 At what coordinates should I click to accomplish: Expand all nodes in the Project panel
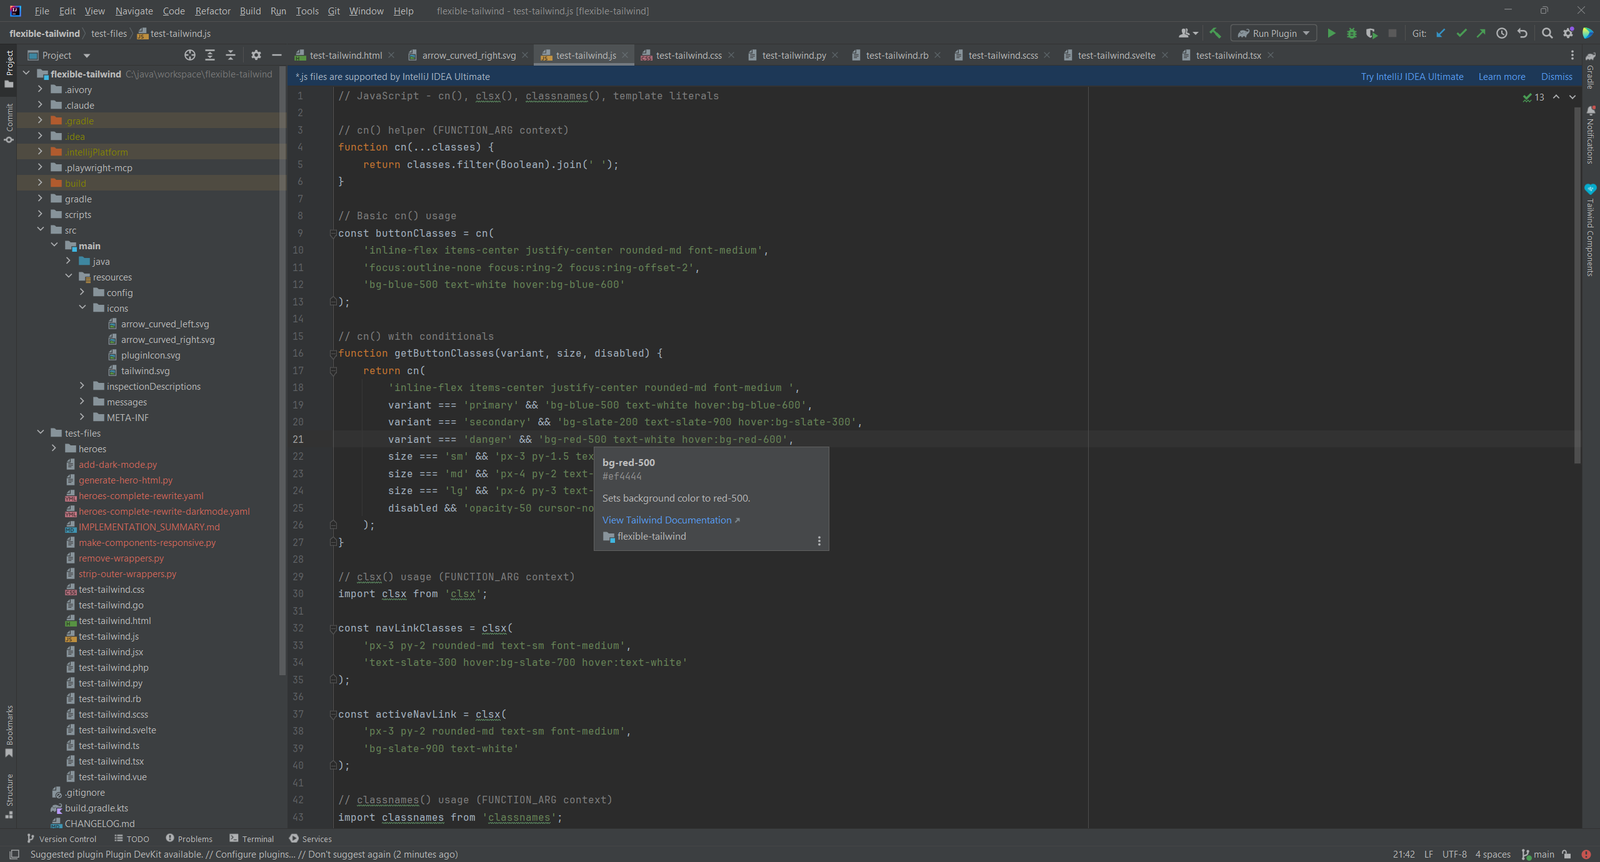pyautogui.click(x=210, y=55)
